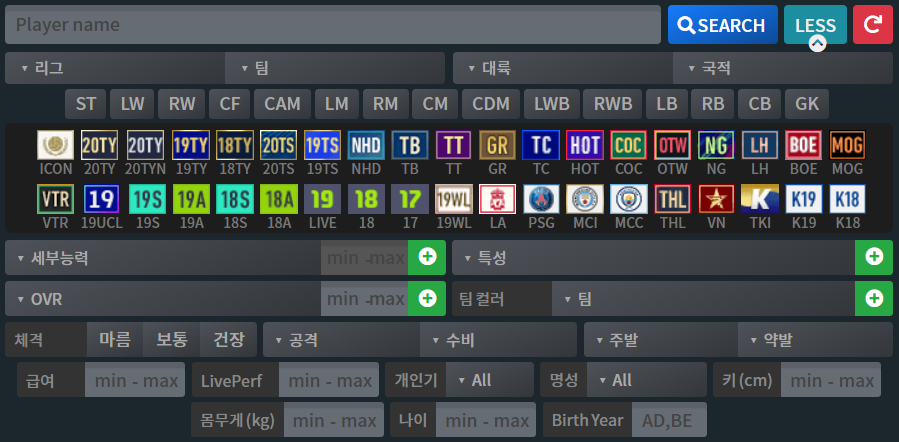Select the OTW season badge
Image resolution: width=899 pixels, height=442 pixels.
coord(673,145)
